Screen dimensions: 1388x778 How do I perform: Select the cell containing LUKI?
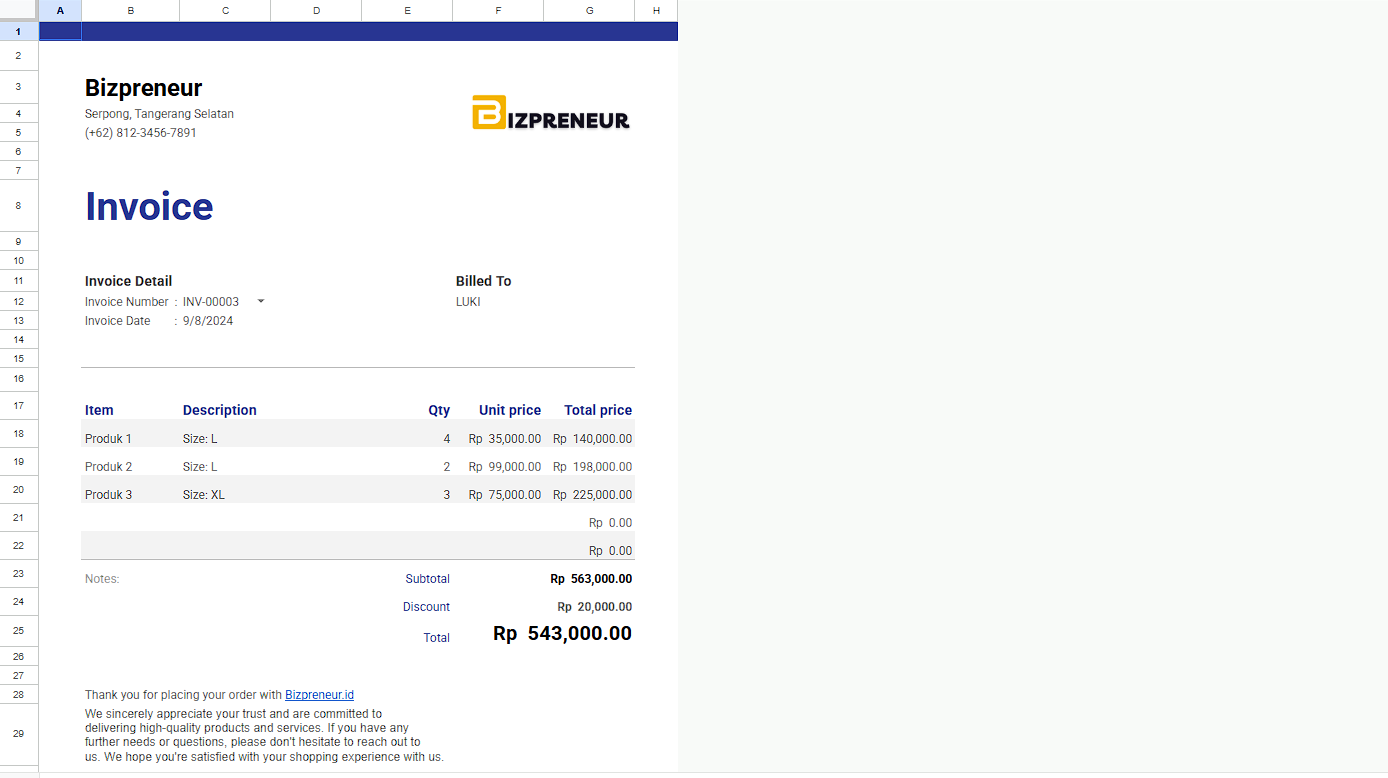pyautogui.click(x=468, y=301)
